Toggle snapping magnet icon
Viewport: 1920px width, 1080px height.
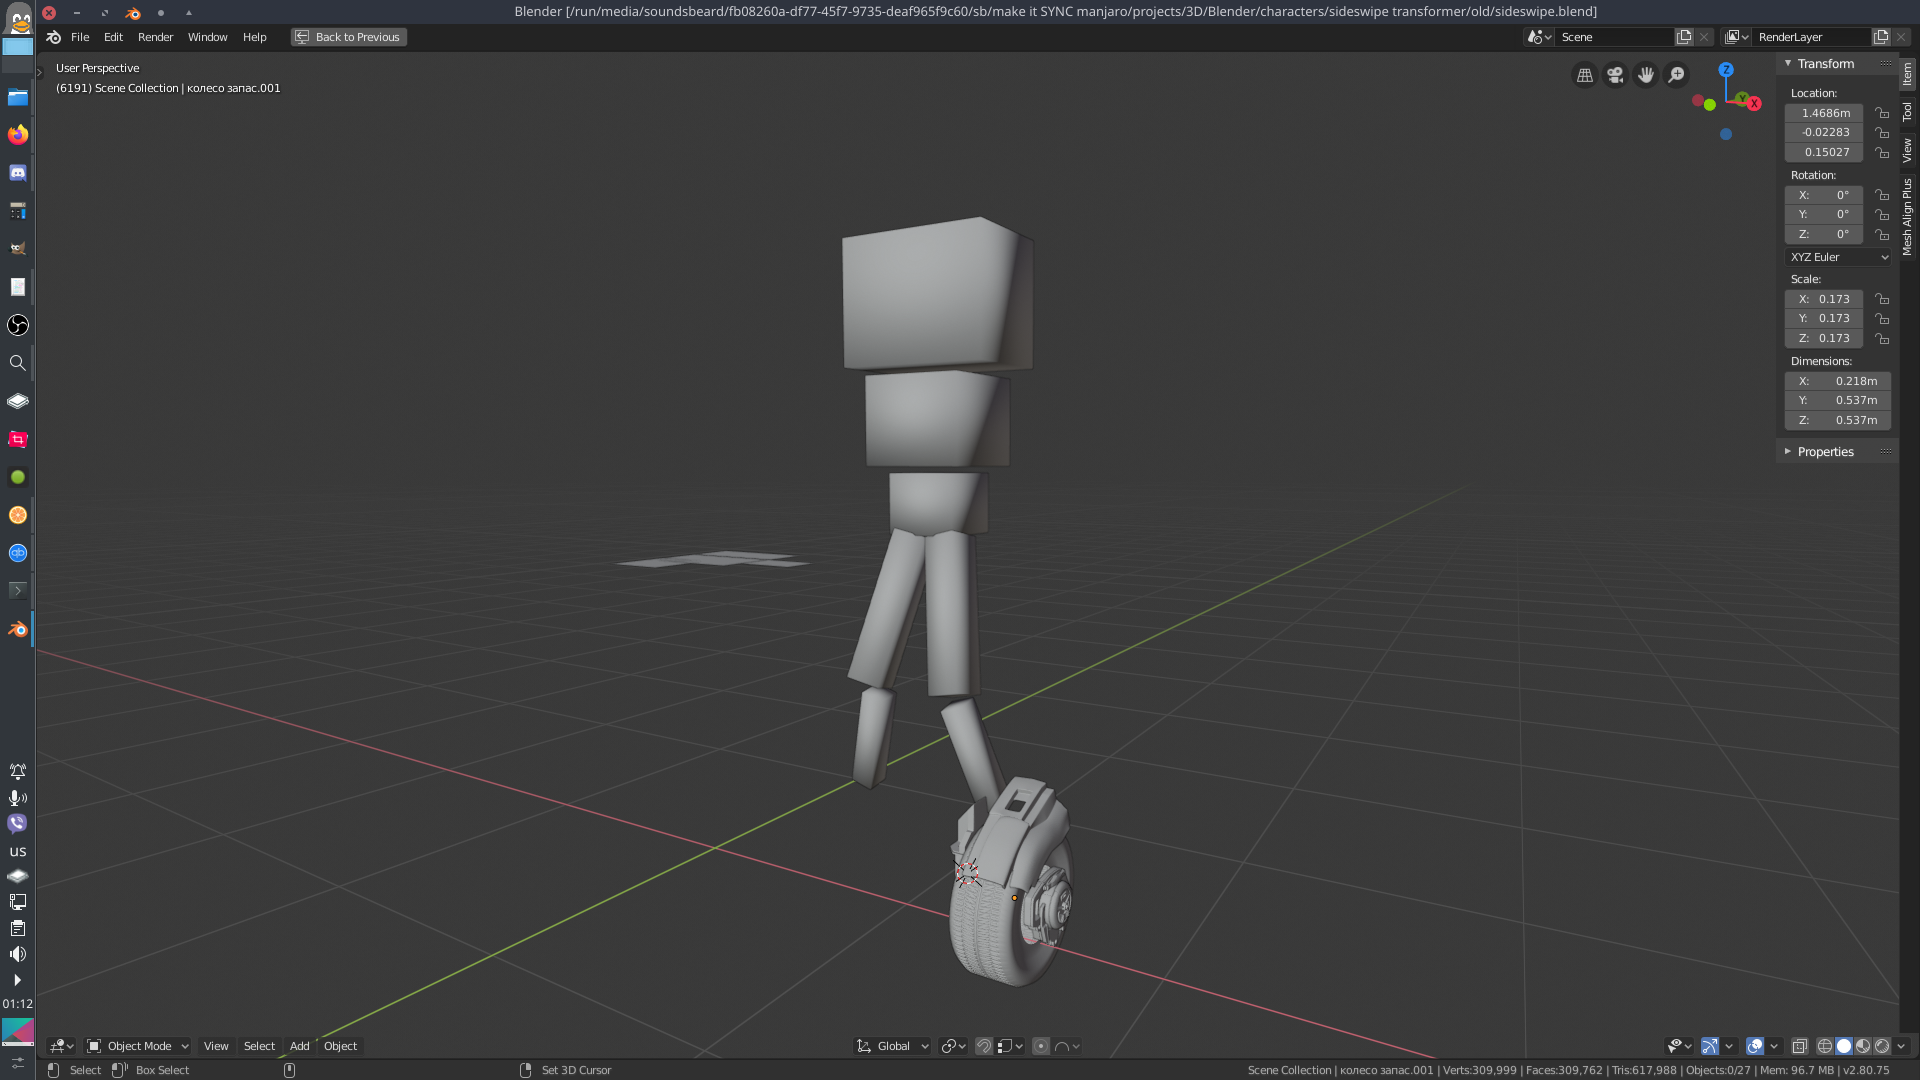(984, 1046)
